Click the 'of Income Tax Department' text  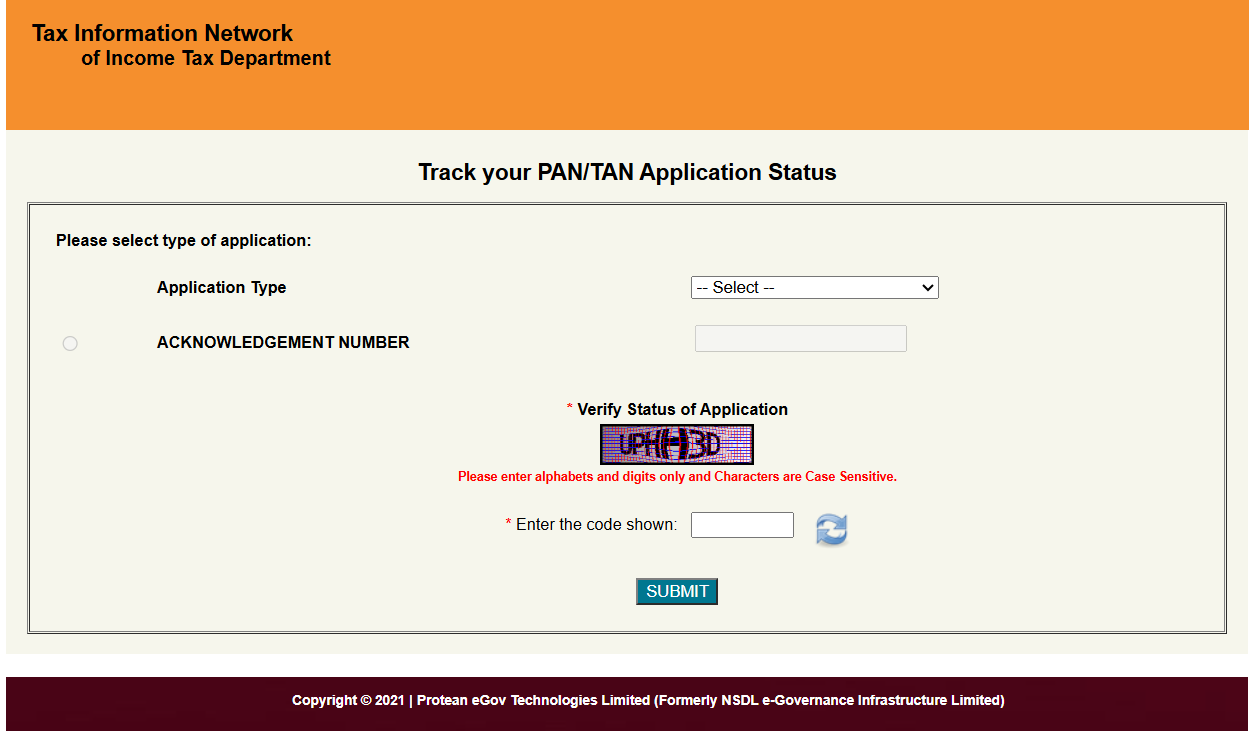pyautogui.click(x=206, y=58)
